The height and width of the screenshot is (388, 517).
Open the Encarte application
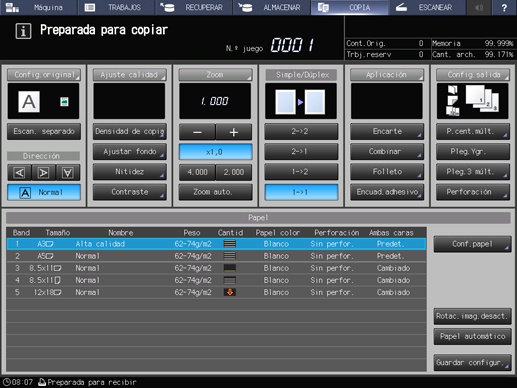(x=387, y=131)
